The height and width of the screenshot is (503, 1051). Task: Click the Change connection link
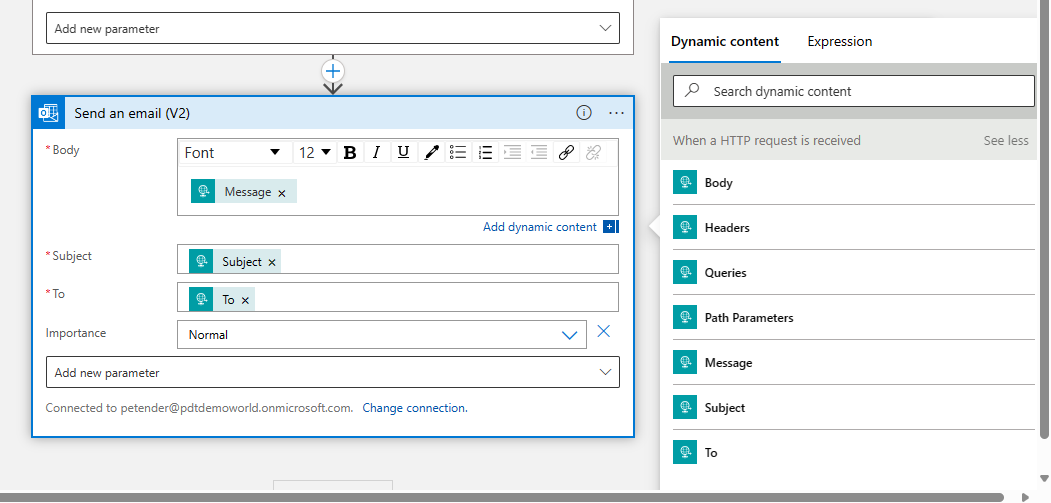pos(414,408)
